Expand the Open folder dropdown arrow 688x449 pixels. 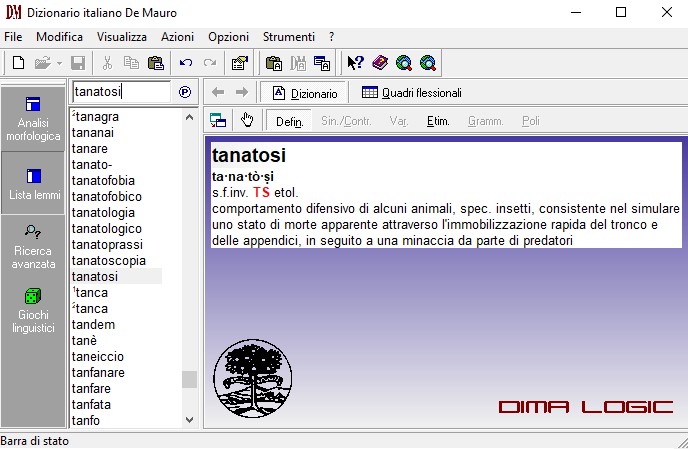pos(59,64)
